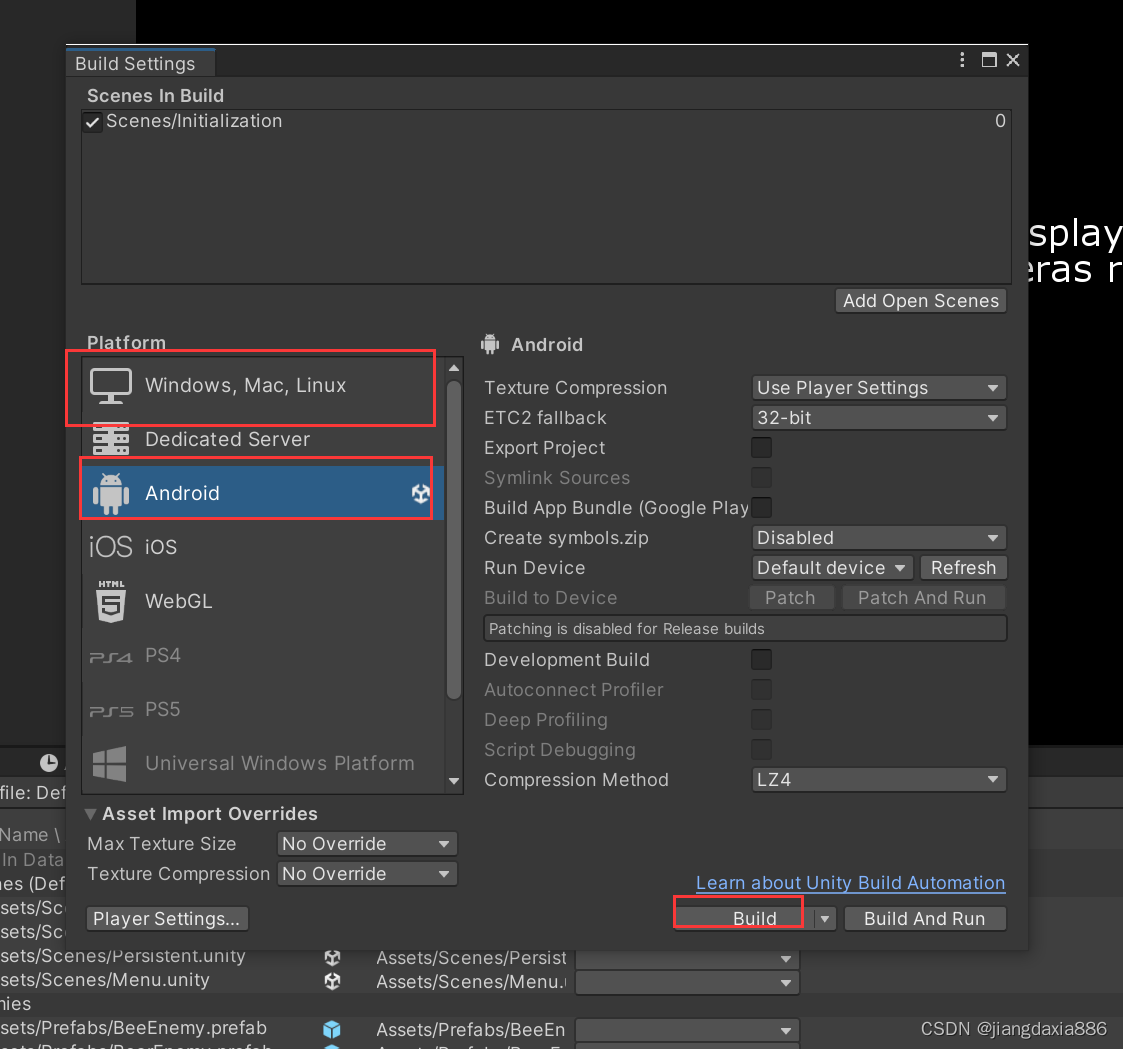
Task: Click the Refresh run device button
Action: 963,568
